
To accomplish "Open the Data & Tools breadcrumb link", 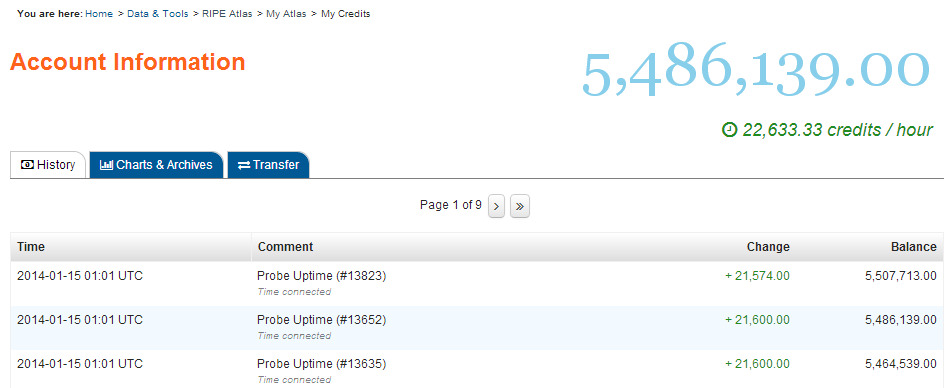I will pos(157,13).
